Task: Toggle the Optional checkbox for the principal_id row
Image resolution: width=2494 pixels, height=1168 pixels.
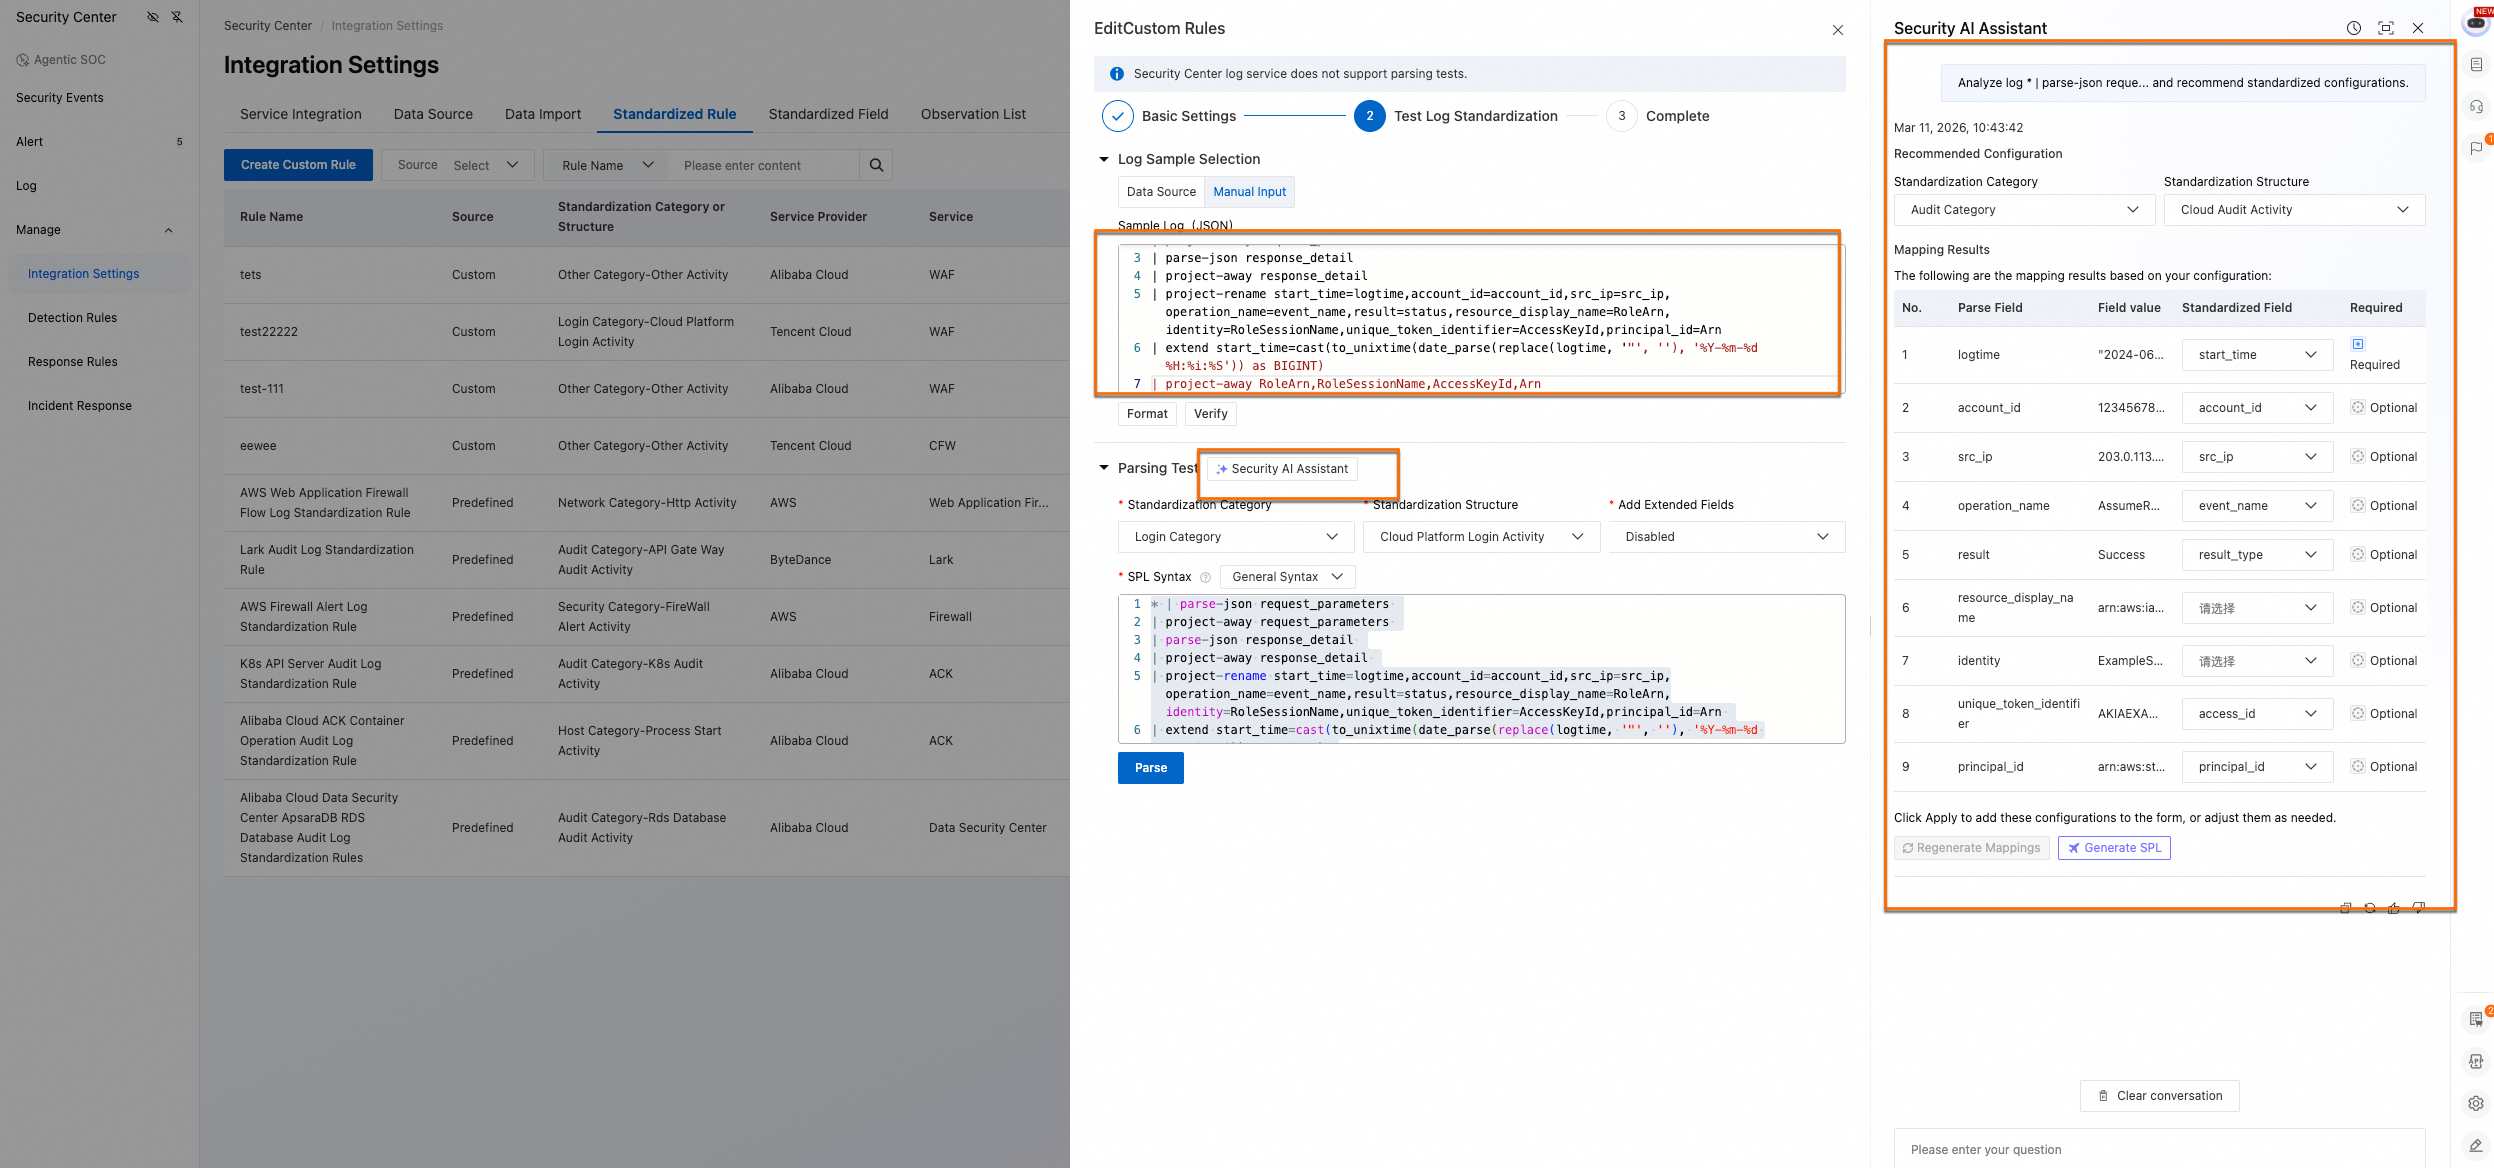Action: 2358,767
